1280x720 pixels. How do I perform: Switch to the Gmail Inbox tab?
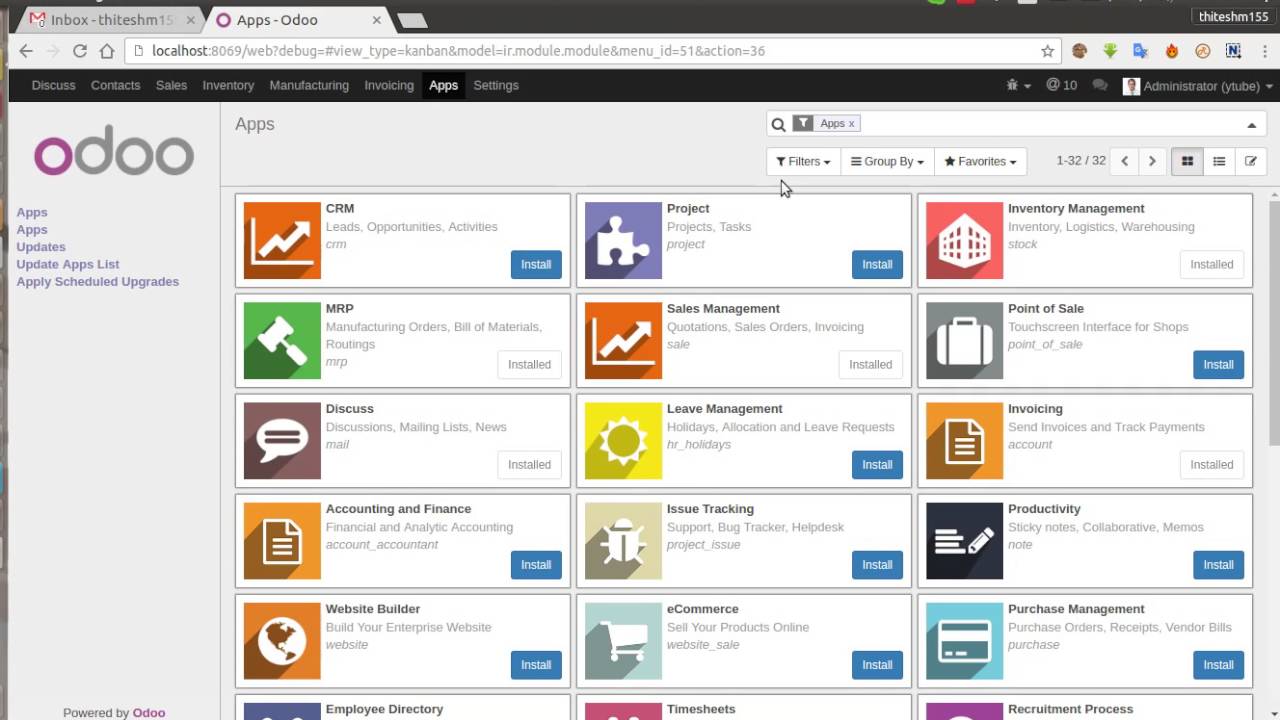click(112, 19)
